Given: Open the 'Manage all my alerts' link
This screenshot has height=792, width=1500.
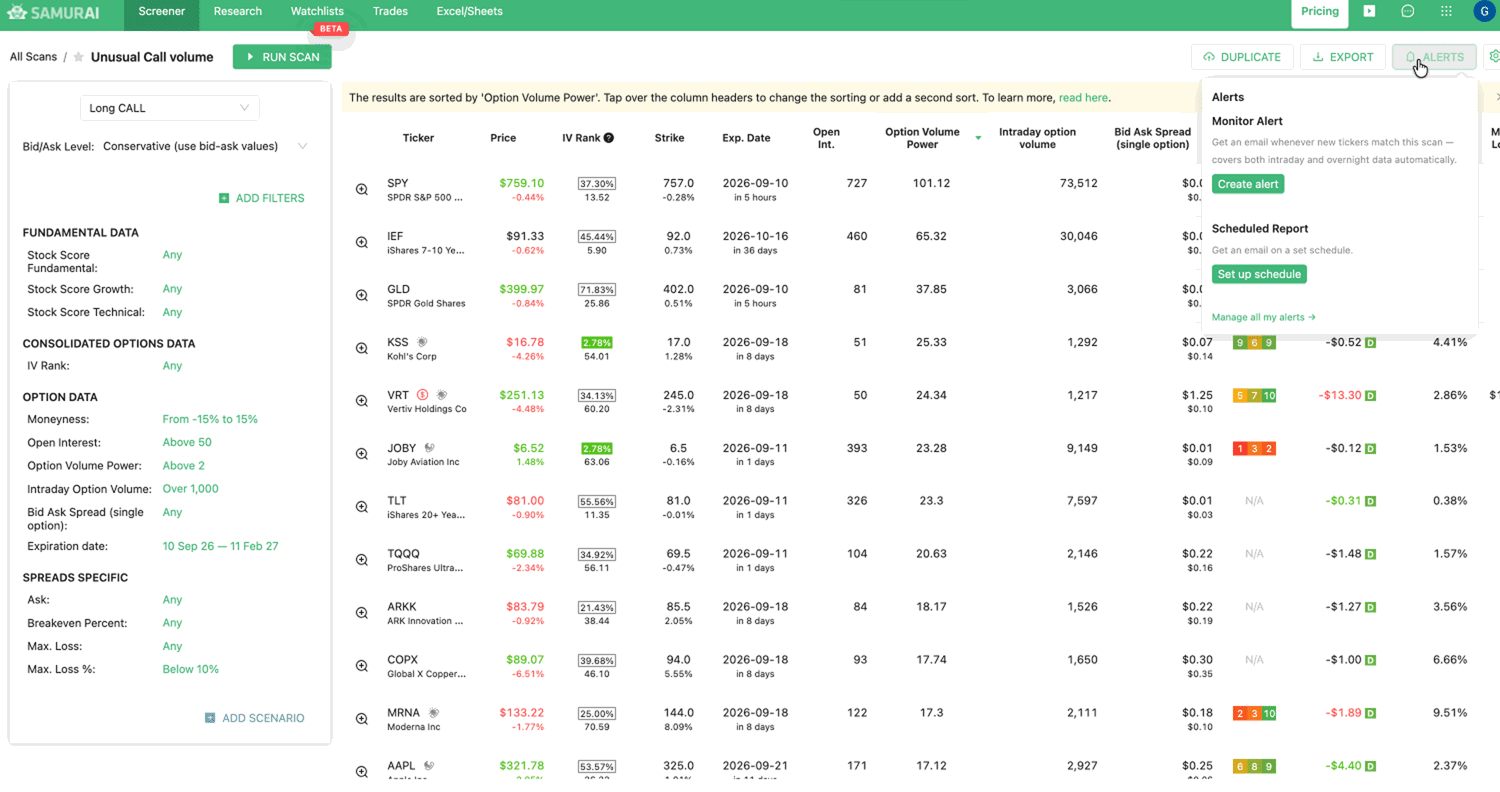Looking at the screenshot, I should (x=1264, y=317).
